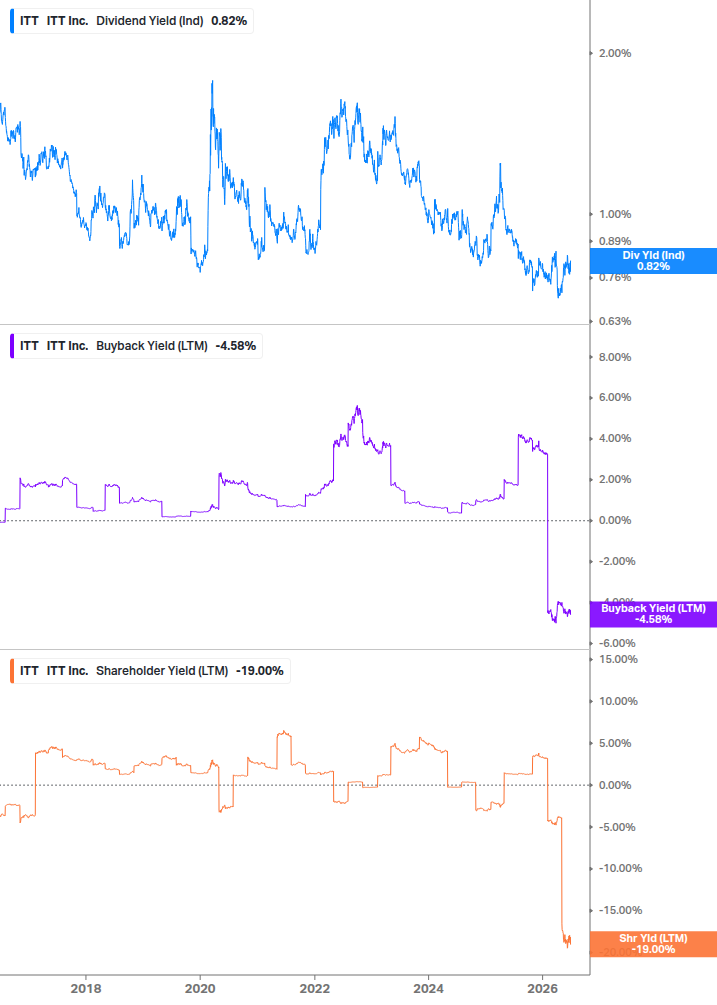Click the 5.00% tick on shareholder yield axis
717x1005 pixels.
click(615, 743)
